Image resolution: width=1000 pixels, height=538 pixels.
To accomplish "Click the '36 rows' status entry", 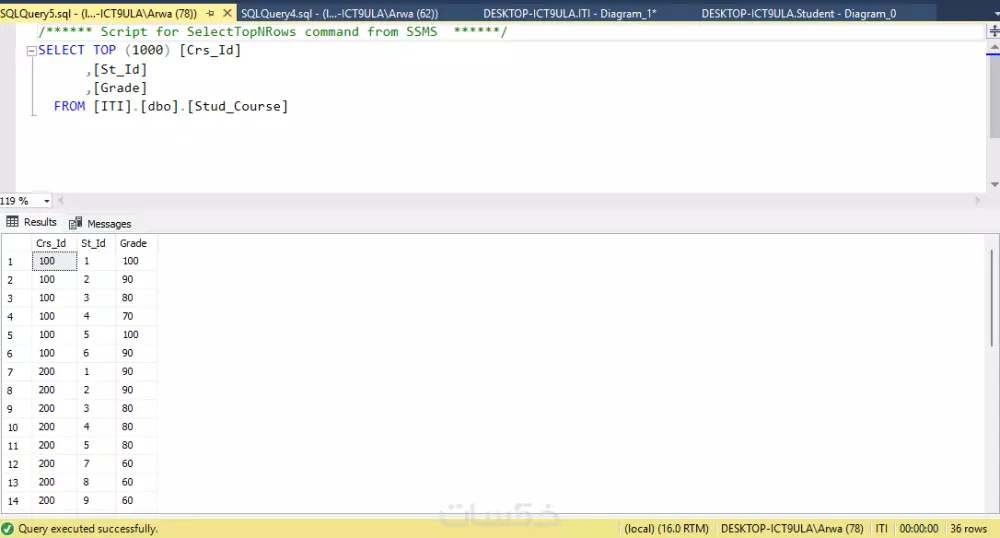I will click(x=968, y=528).
